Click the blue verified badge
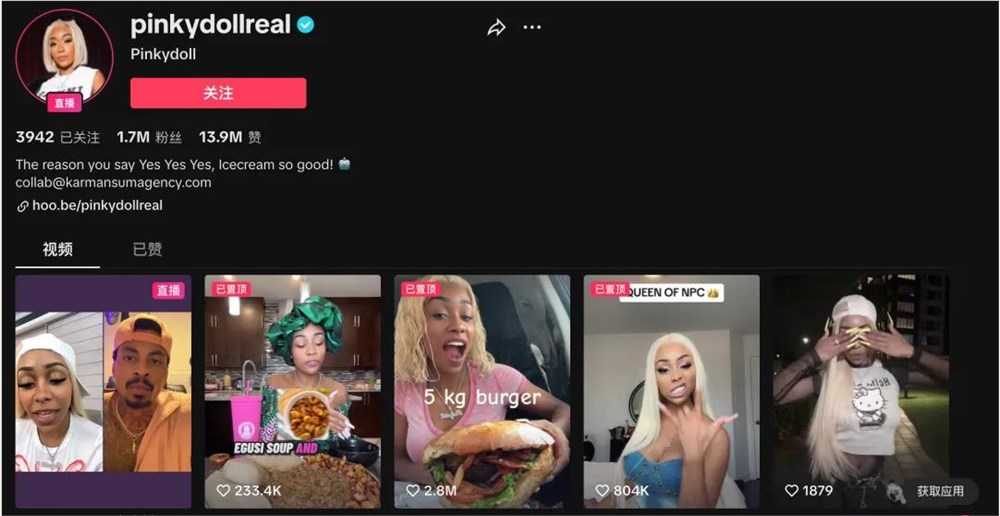This screenshot has width=1000, height=516. click(x=305, y=26)
